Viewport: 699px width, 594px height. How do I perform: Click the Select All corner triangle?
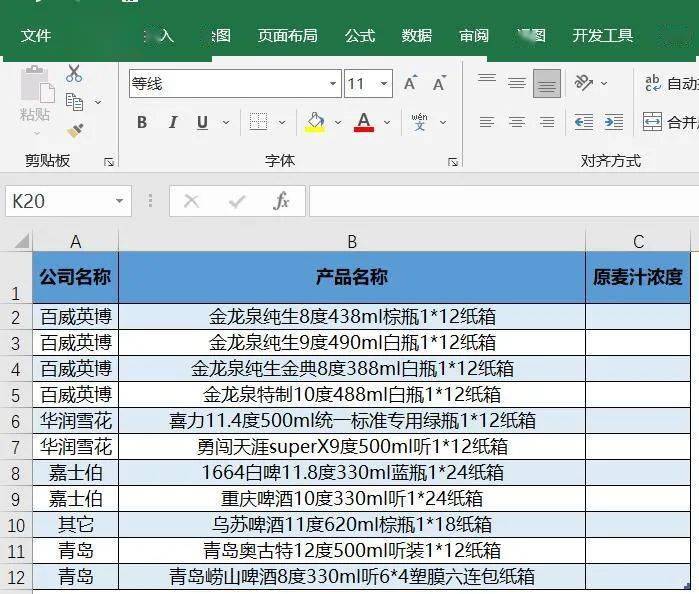pyautogui.click(x=21, y=241)
